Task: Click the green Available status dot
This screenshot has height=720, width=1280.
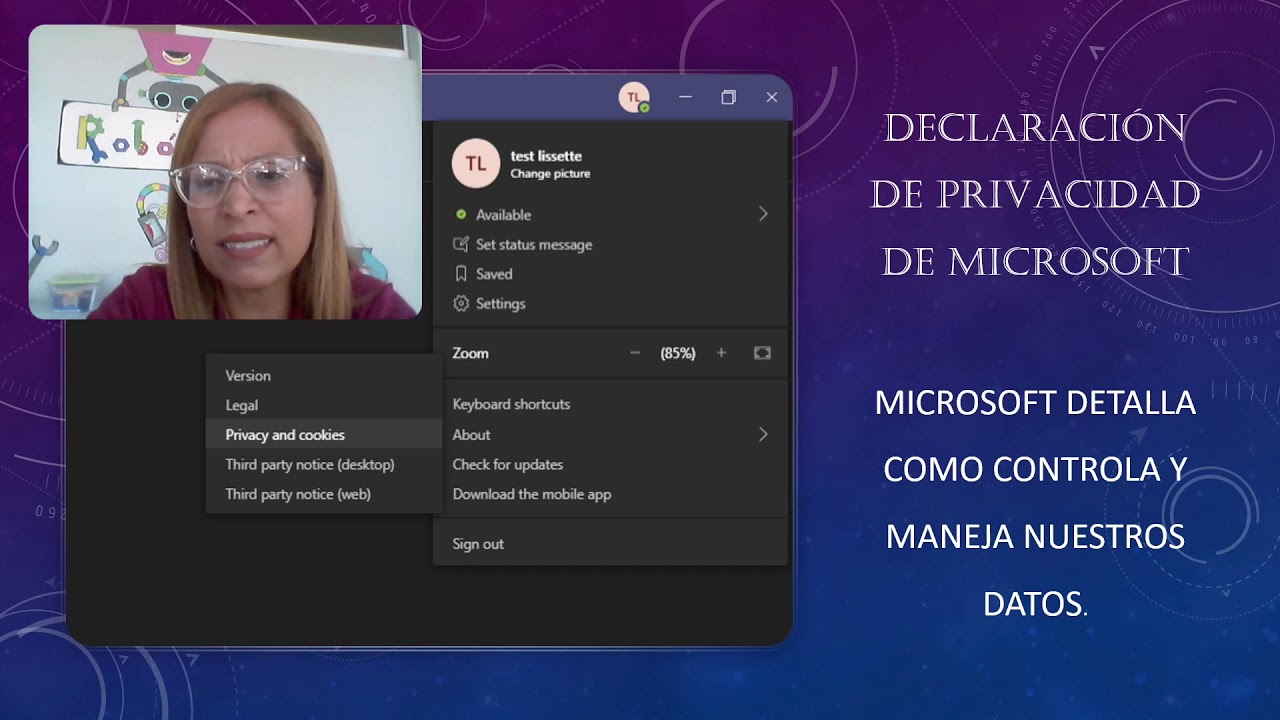Action: 461,214
